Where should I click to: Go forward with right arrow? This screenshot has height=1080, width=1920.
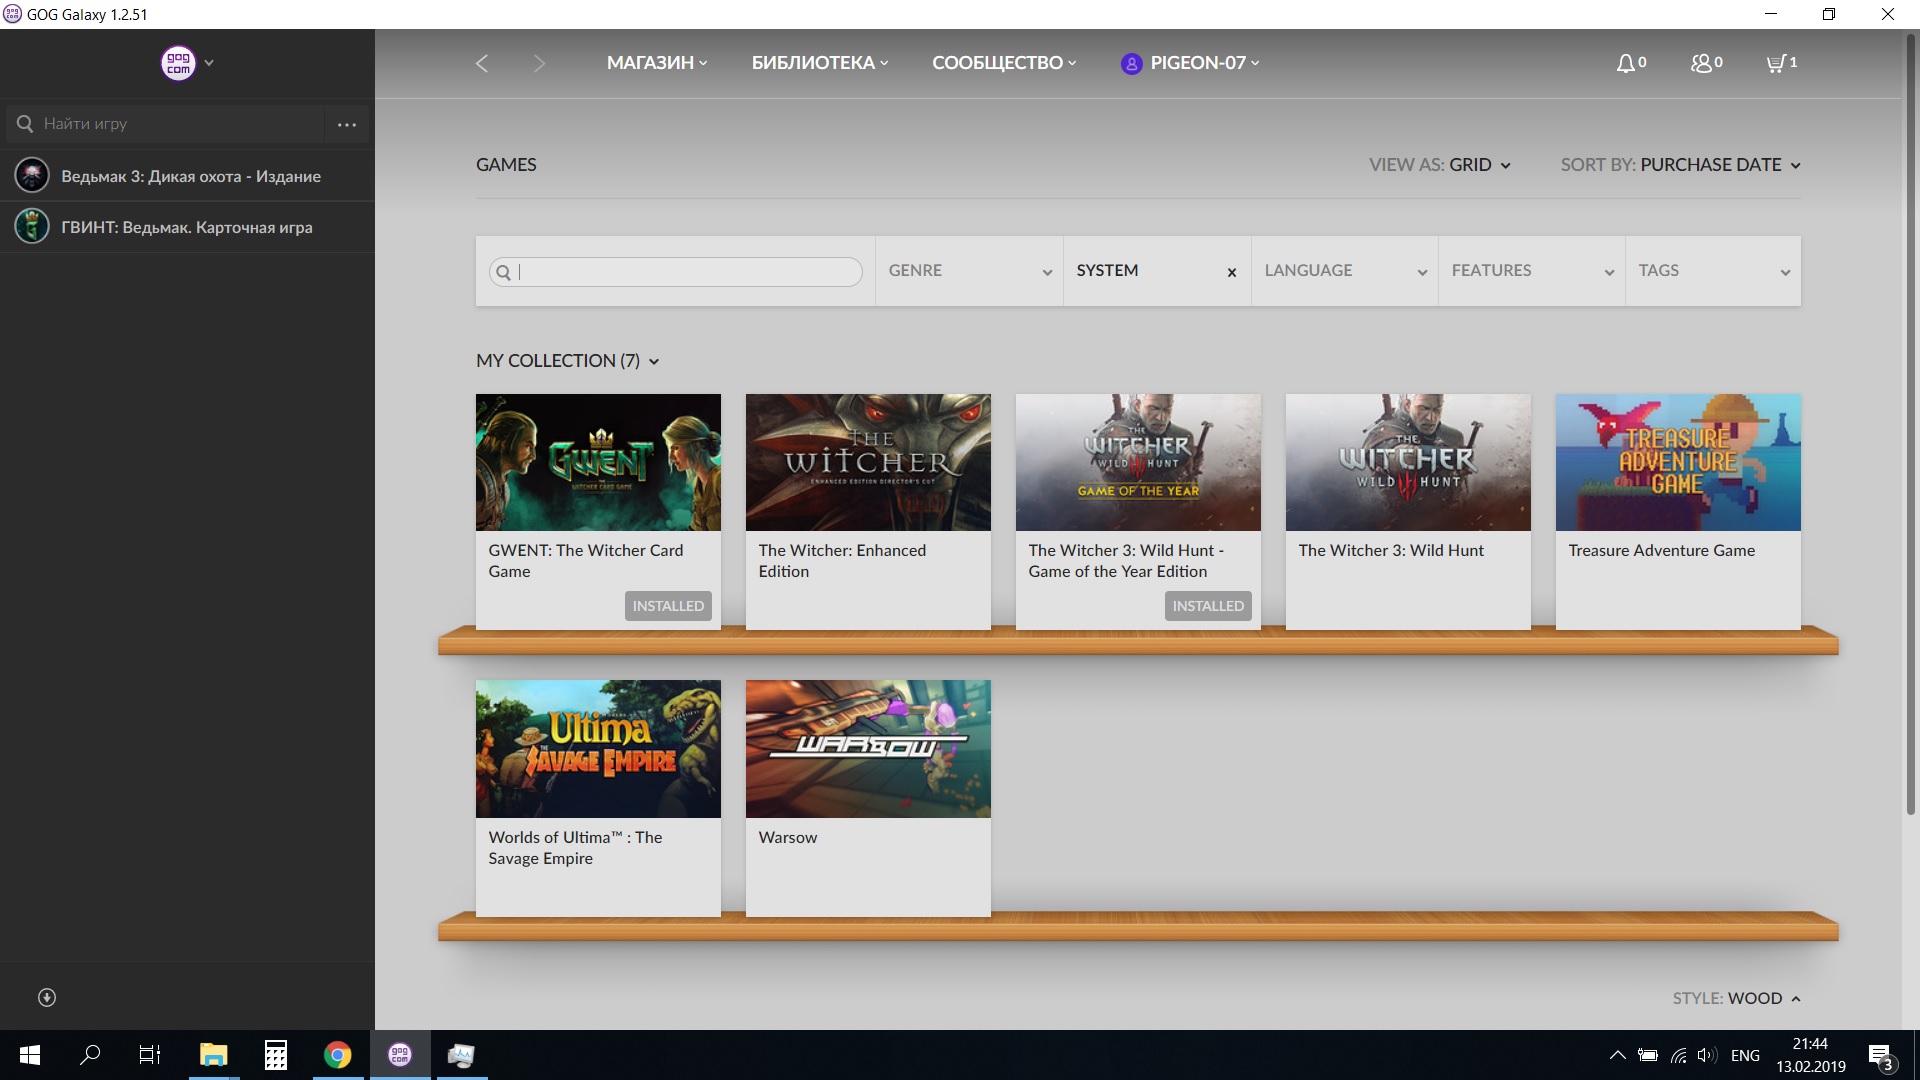539,63
